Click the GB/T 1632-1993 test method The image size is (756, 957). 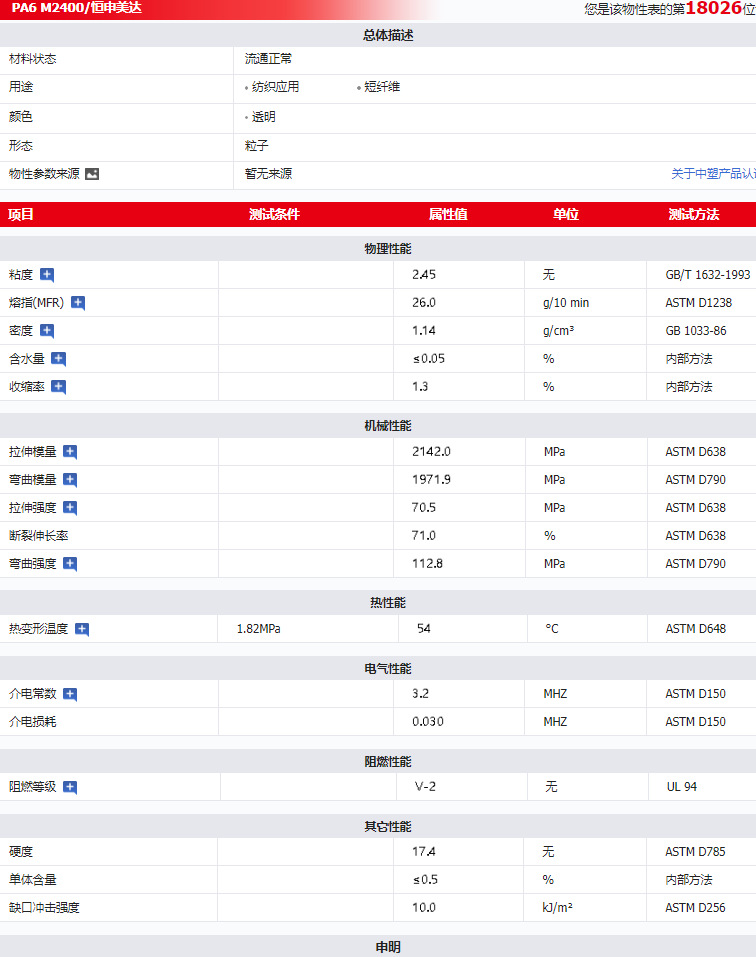click(708, 275)
